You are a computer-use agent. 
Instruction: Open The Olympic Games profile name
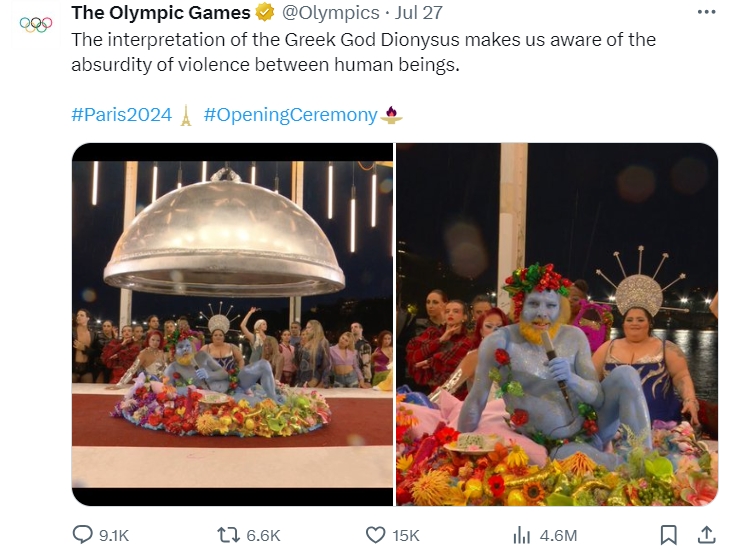tap(160, 13)
